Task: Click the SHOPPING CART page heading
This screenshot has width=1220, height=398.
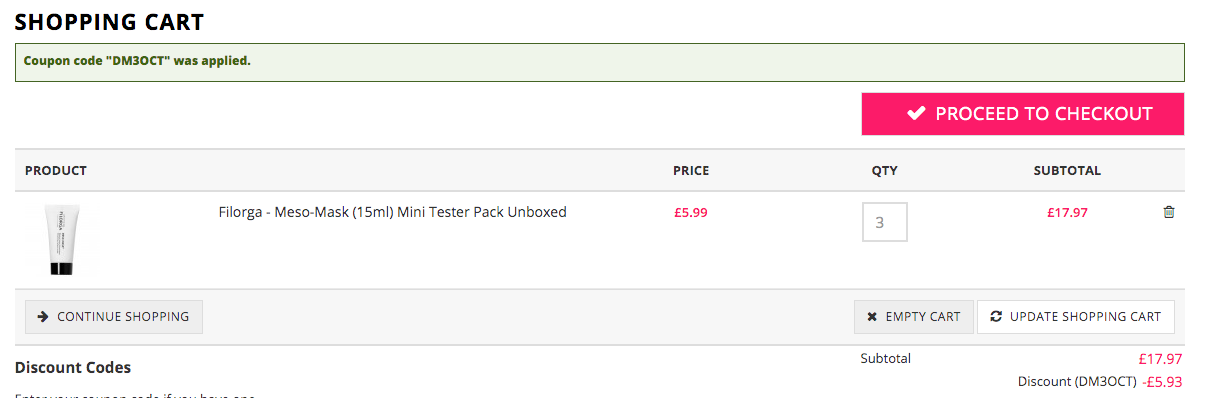Action: coord(110,21)
